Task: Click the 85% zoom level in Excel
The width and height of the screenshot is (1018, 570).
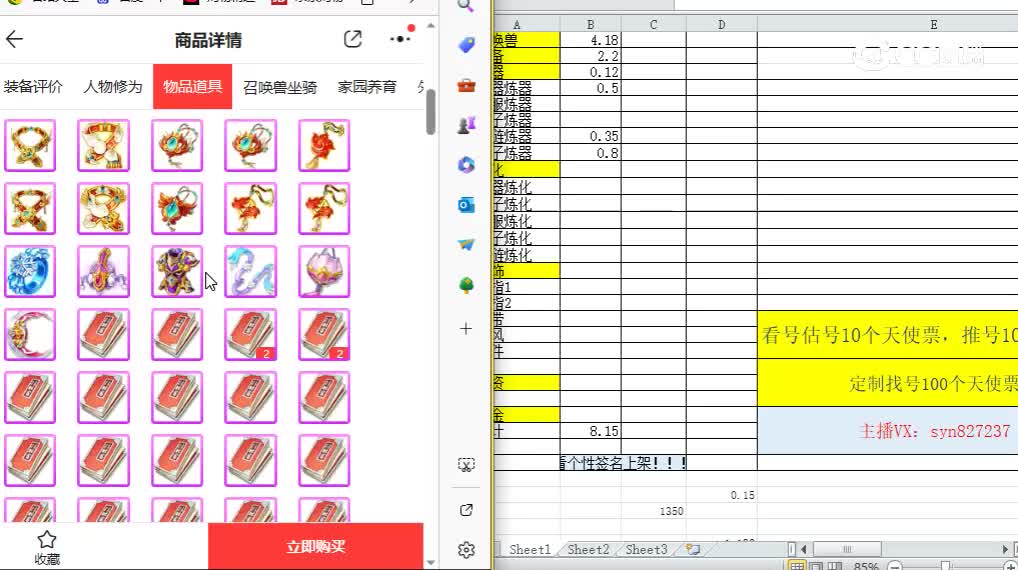Action: tap(866, 566)
